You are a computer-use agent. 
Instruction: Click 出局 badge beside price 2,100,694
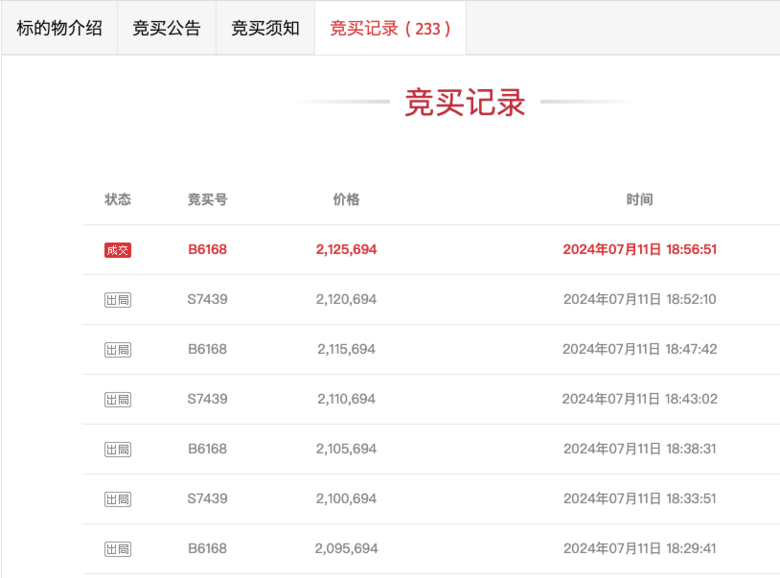click(118, 499)
